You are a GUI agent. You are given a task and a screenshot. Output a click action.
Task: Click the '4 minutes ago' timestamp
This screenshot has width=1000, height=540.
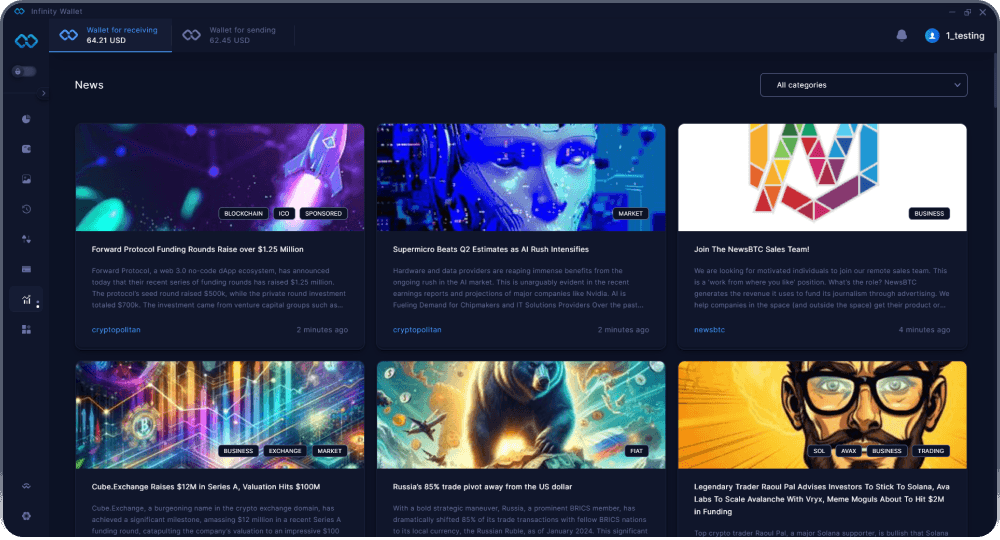click(924, 330)
